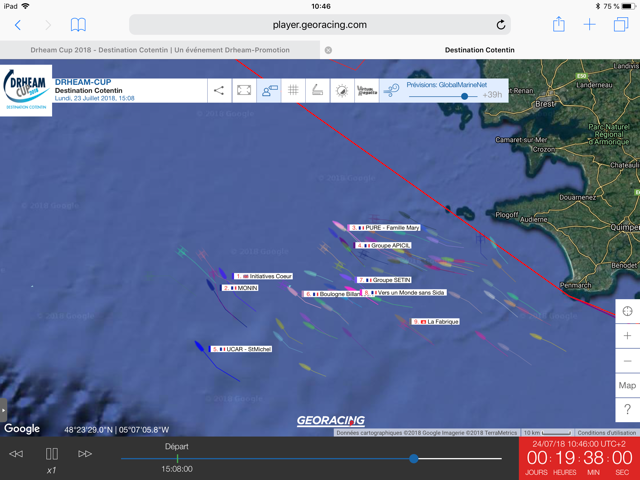Image resolution: width=640 pixels, height=480 pixels.
Task: Click Lundi, 23 Juillet 2018 date text
Action: point(95,98)
